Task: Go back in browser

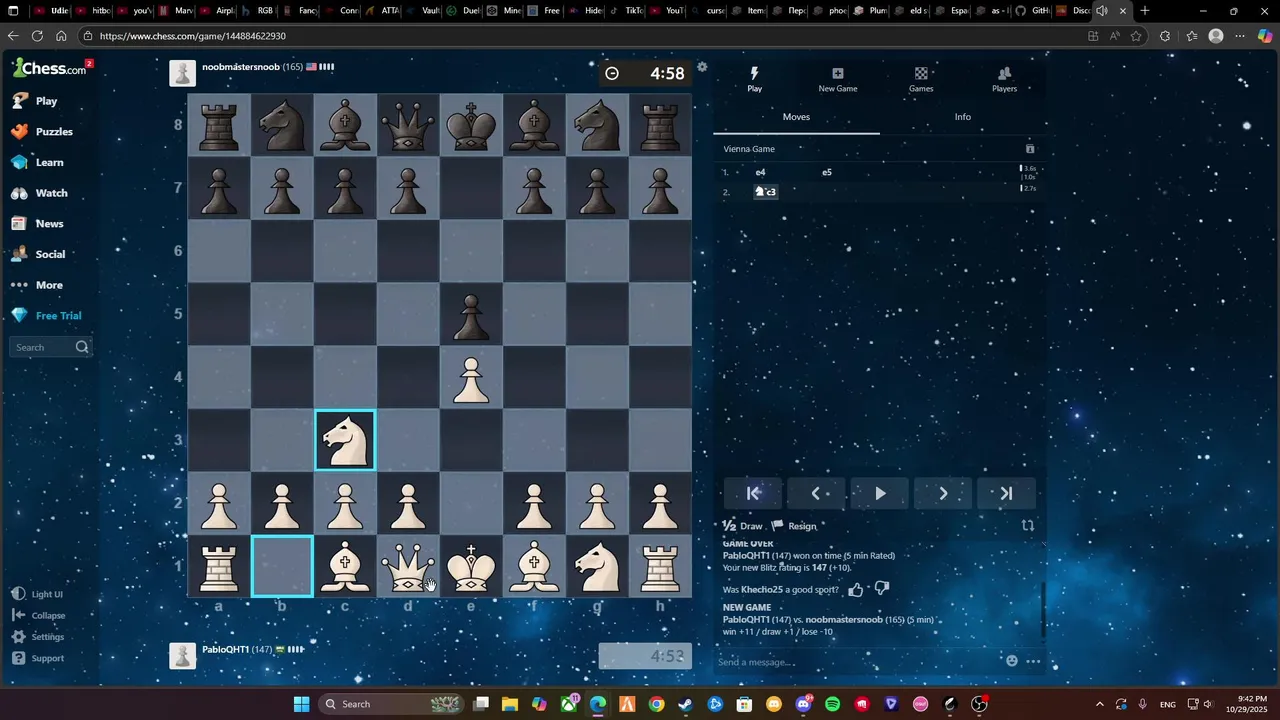Action: coord(13,35)
